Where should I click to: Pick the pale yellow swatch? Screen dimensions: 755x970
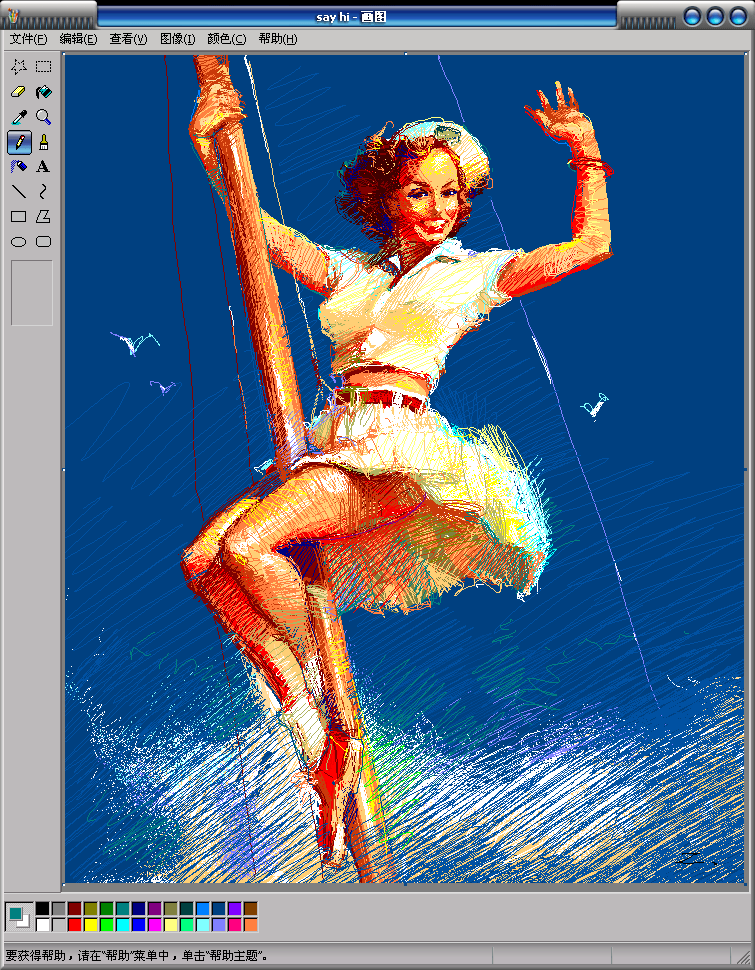(x=171, y=925)
